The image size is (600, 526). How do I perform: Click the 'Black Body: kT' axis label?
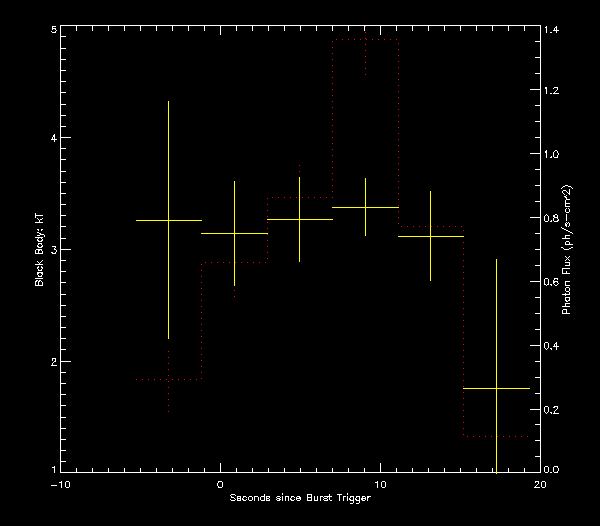tap(40, 250)
